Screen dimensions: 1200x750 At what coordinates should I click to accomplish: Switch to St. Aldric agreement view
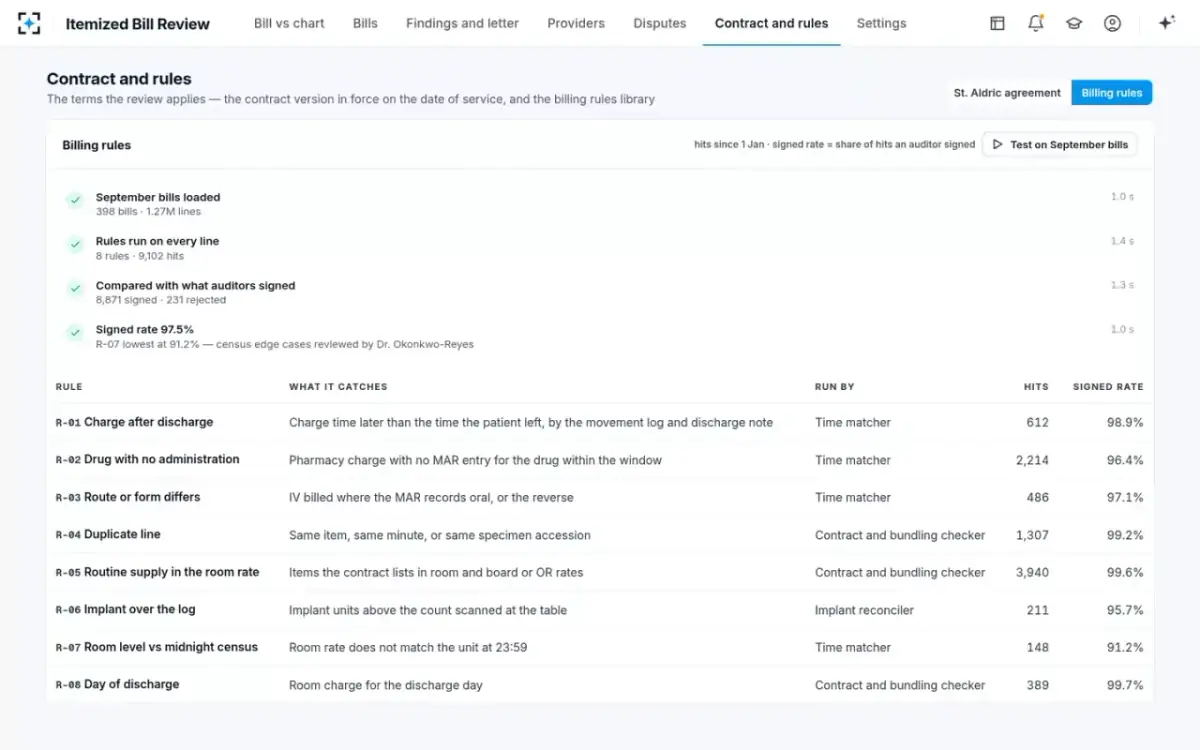click(x=1007, y=93)
